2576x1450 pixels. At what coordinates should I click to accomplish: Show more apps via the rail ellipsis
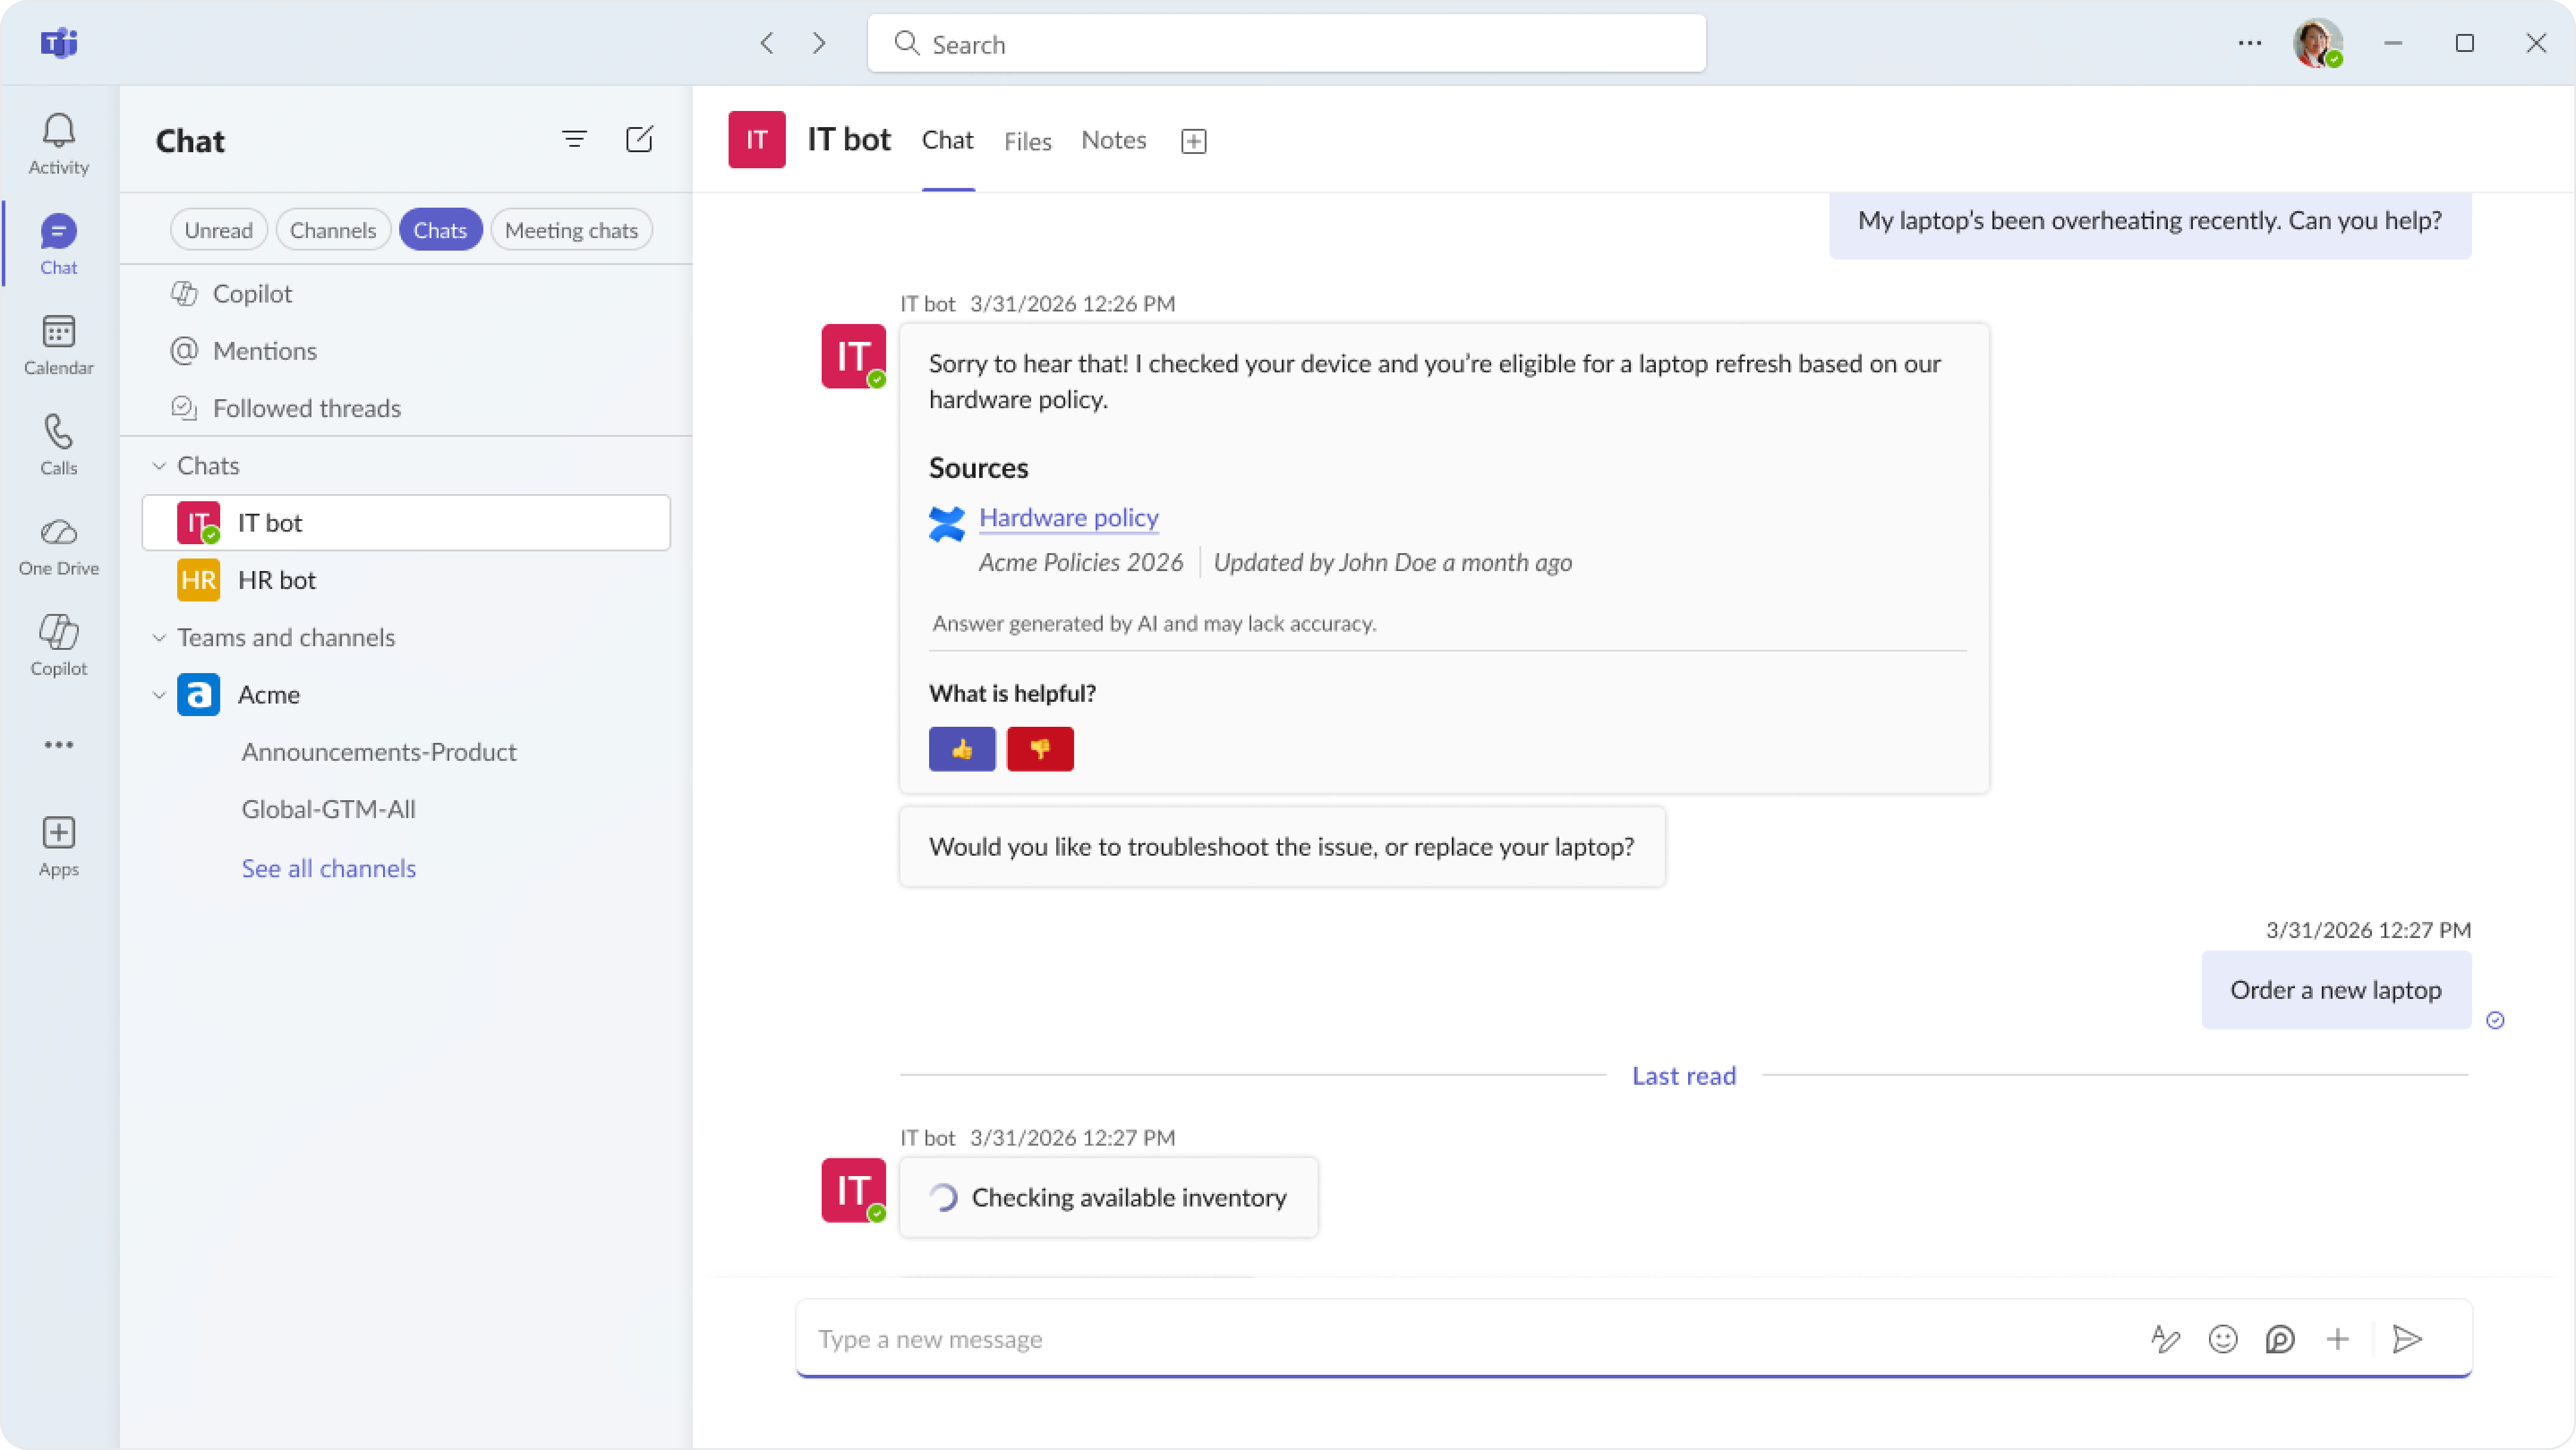click(x=58, y=745)
